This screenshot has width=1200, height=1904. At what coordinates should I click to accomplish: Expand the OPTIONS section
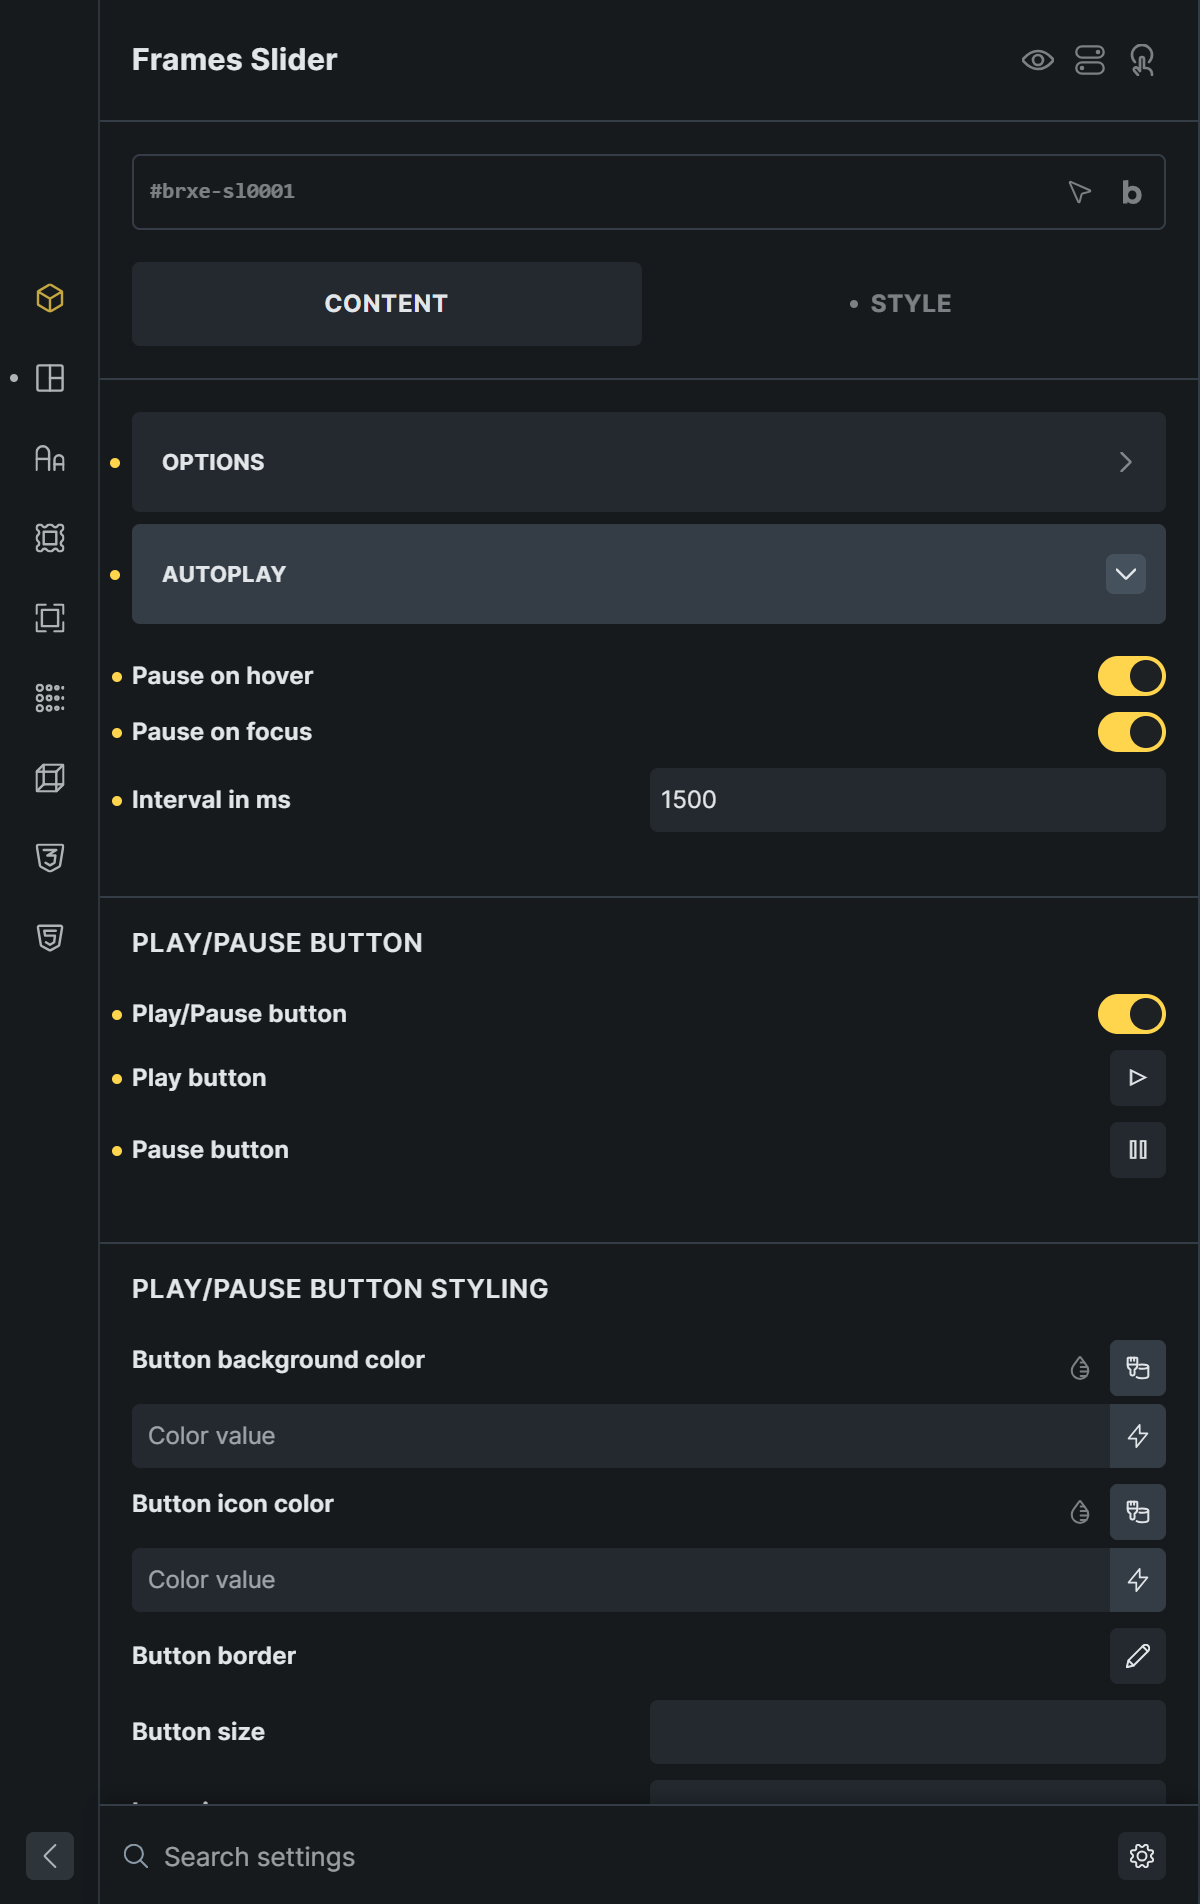649,462
